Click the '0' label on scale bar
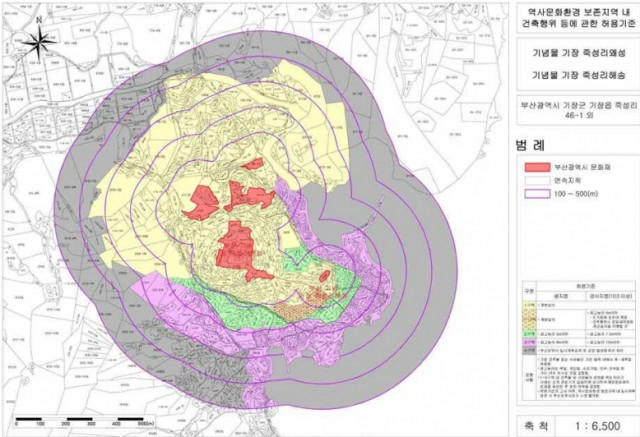The height and width of the screenshot is (437, 640). (x=16, y=424)
